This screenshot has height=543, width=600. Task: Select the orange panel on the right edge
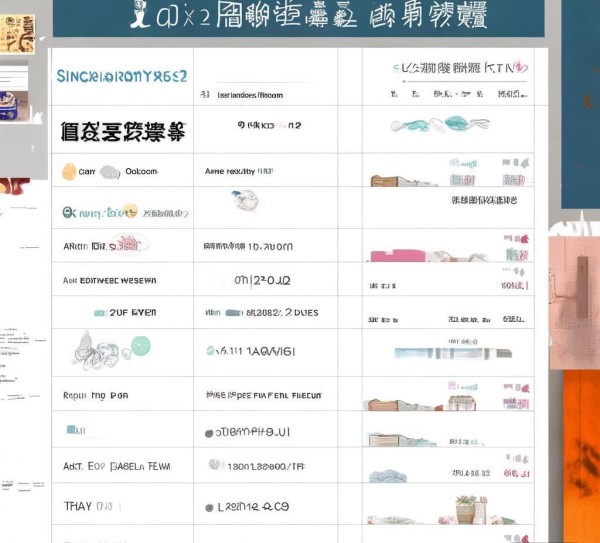[581, 456]
